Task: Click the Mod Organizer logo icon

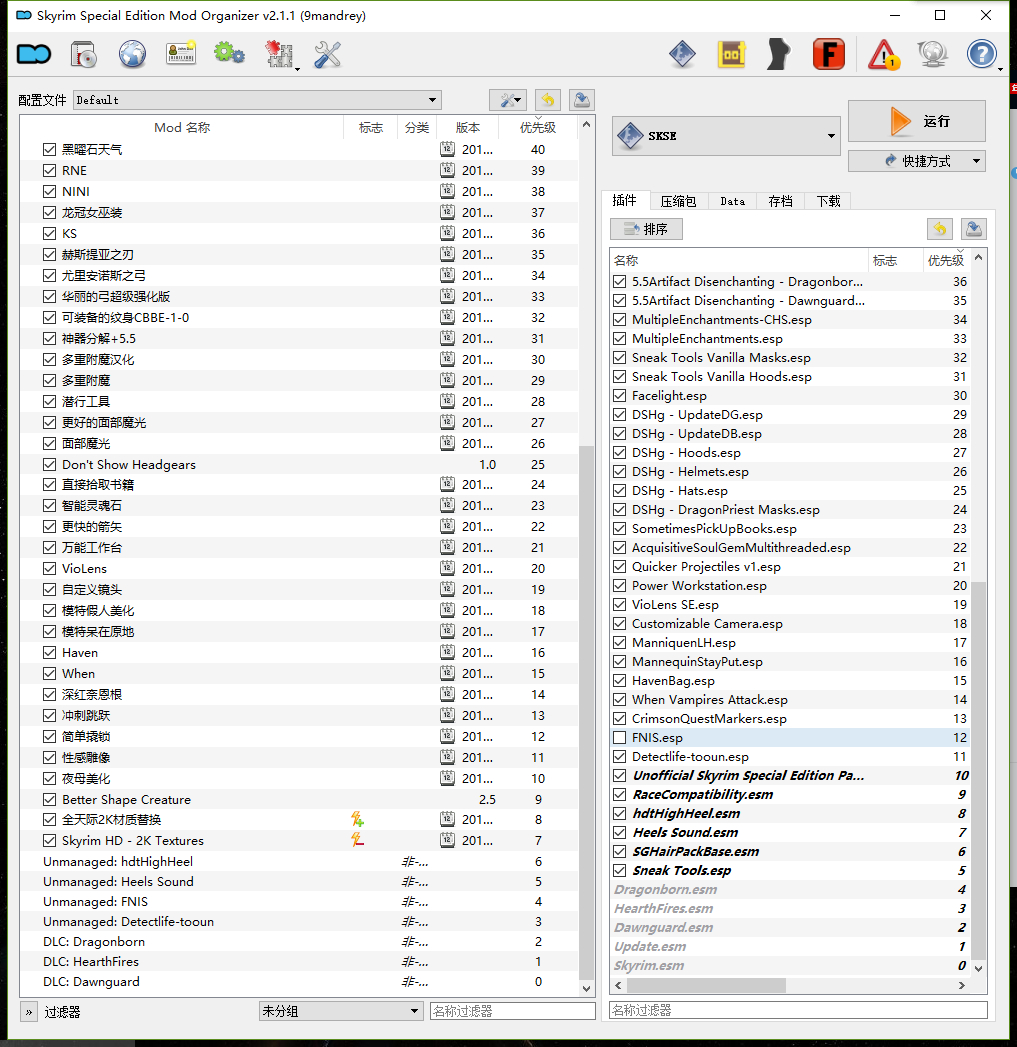Action: pyautogui.click(x=34, y=54)
